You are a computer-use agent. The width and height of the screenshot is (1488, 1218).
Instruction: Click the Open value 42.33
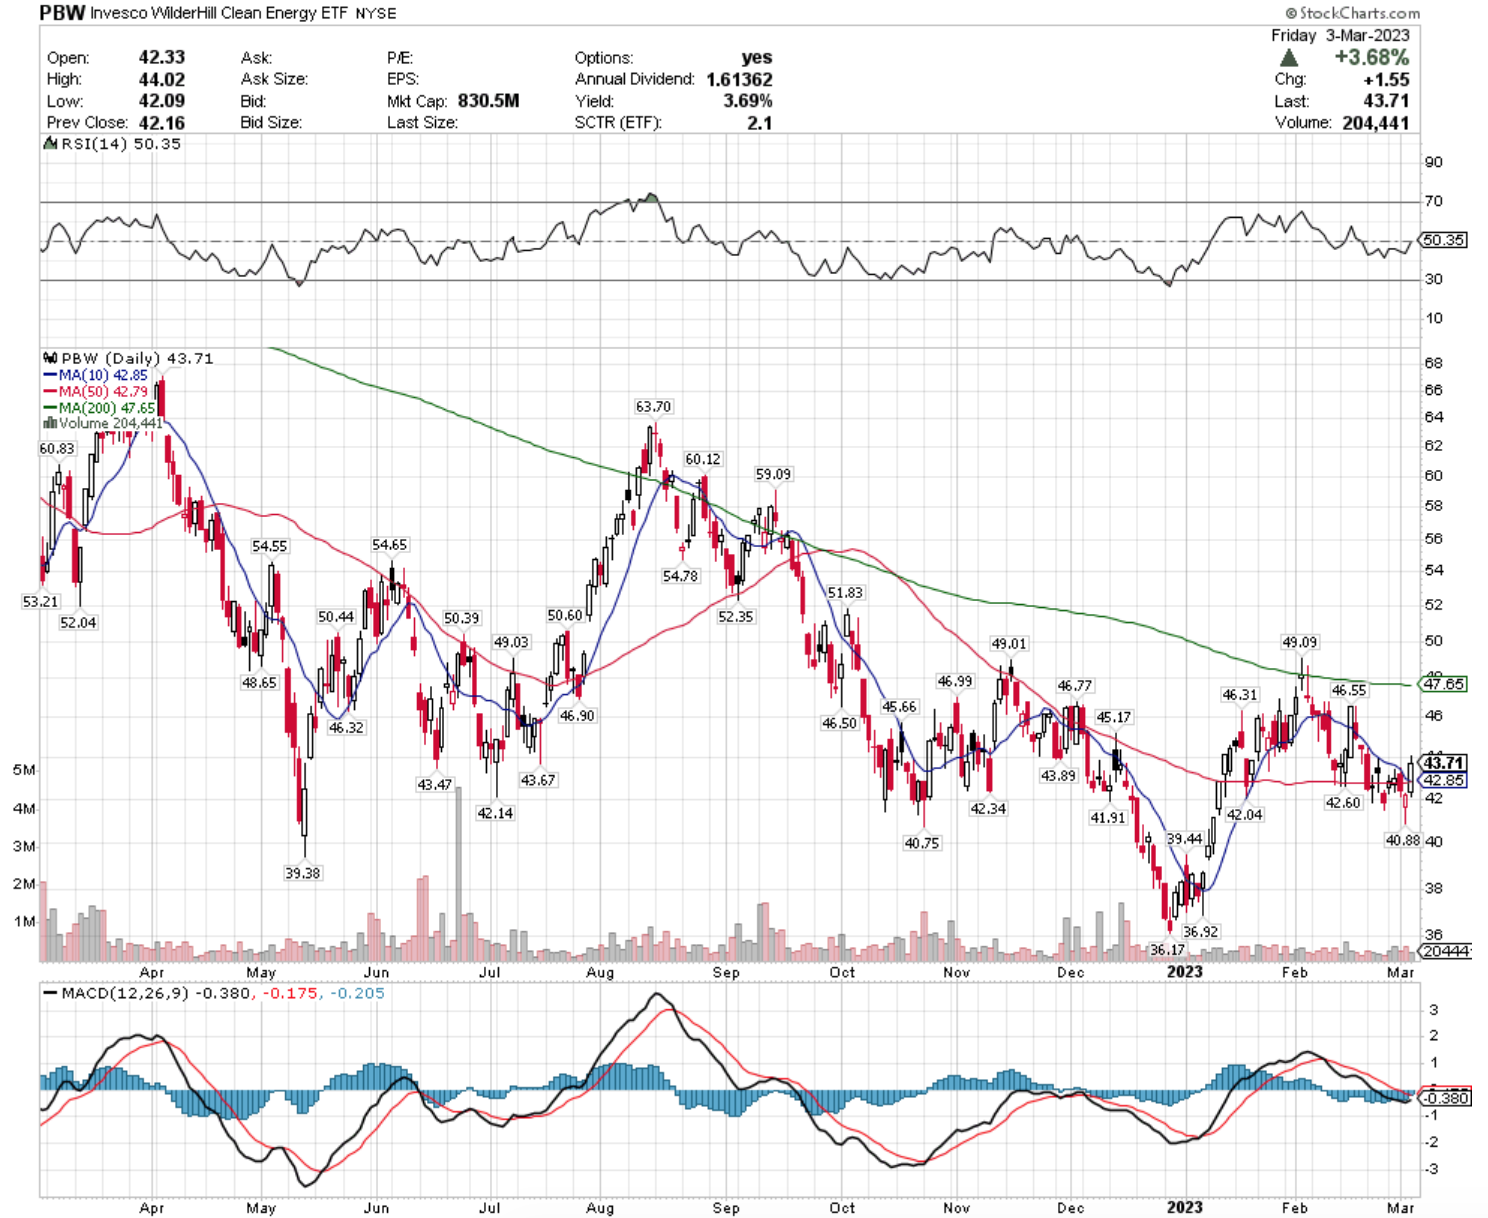(x=162, y=58)
